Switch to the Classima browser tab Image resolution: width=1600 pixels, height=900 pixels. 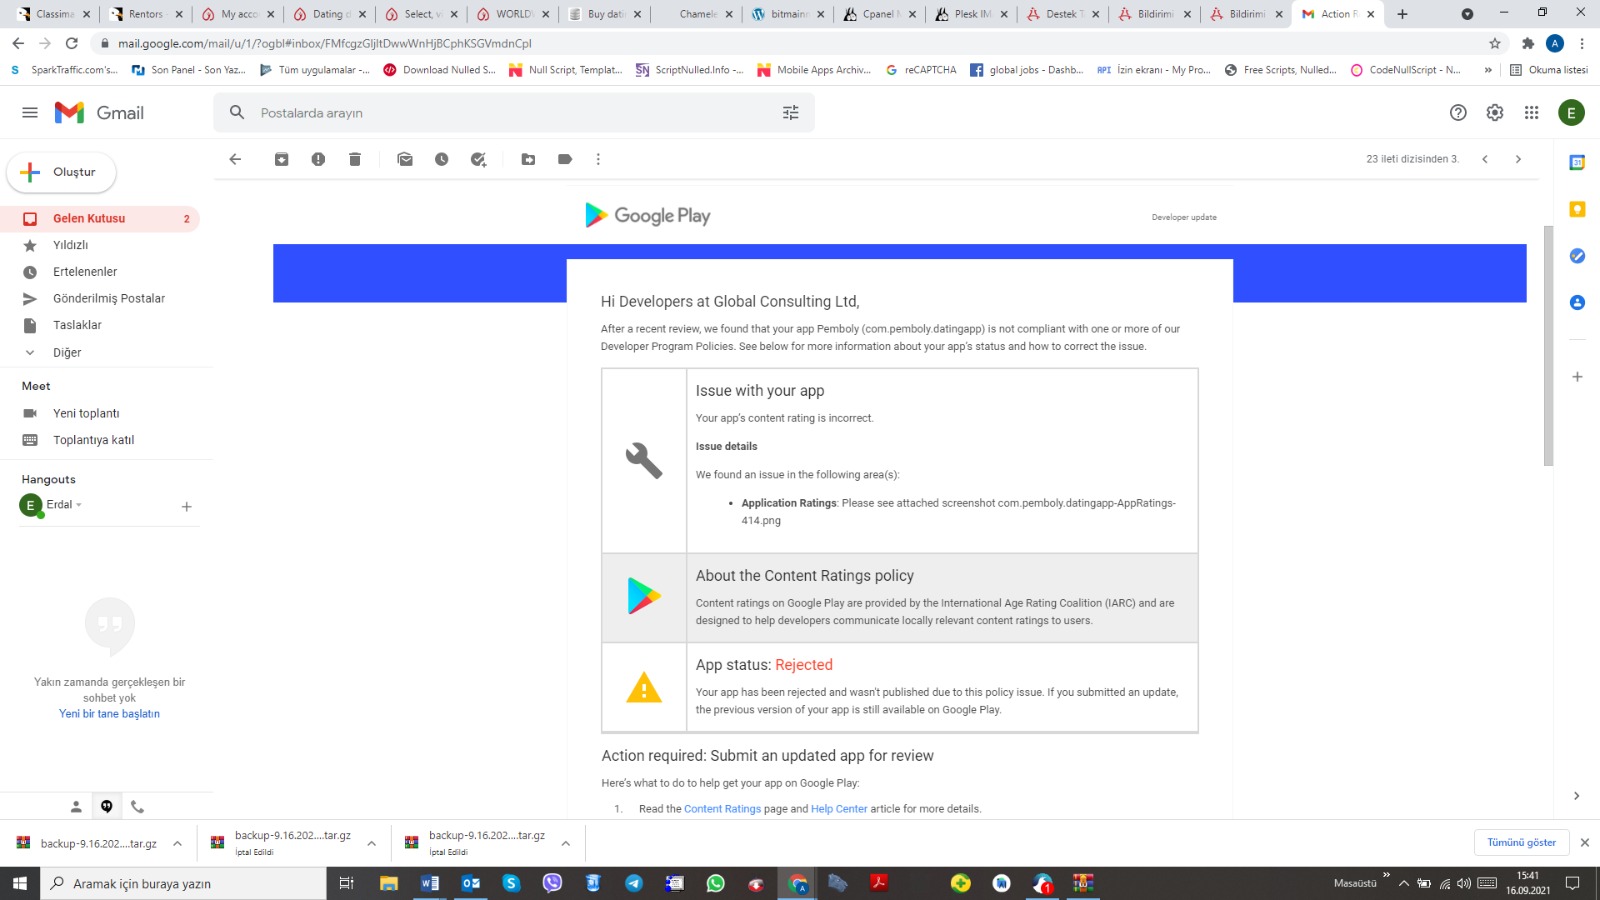(52, 14)
